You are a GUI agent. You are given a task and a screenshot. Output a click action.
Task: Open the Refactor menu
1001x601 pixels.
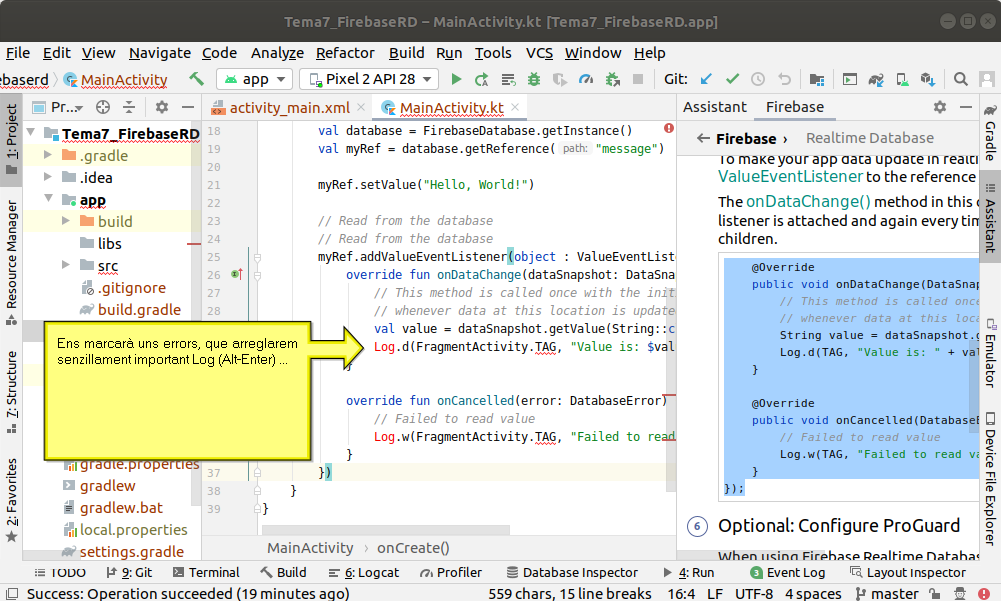pyautogui.click(x=345, y=53)
